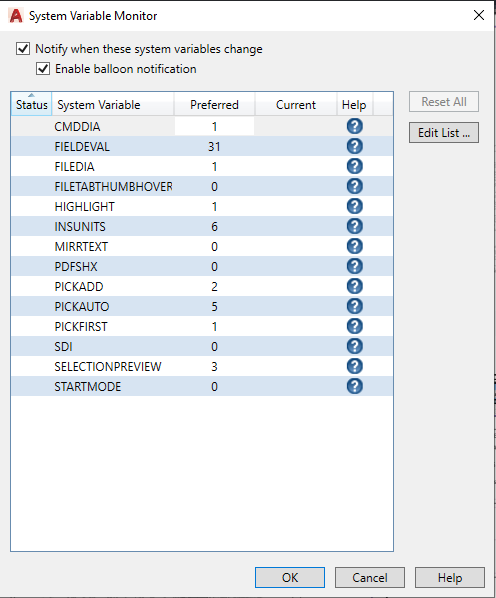The image size is (496, 598).
Task: Toggle Enable balloon notification checkbox
Action: tap(43, 69)
